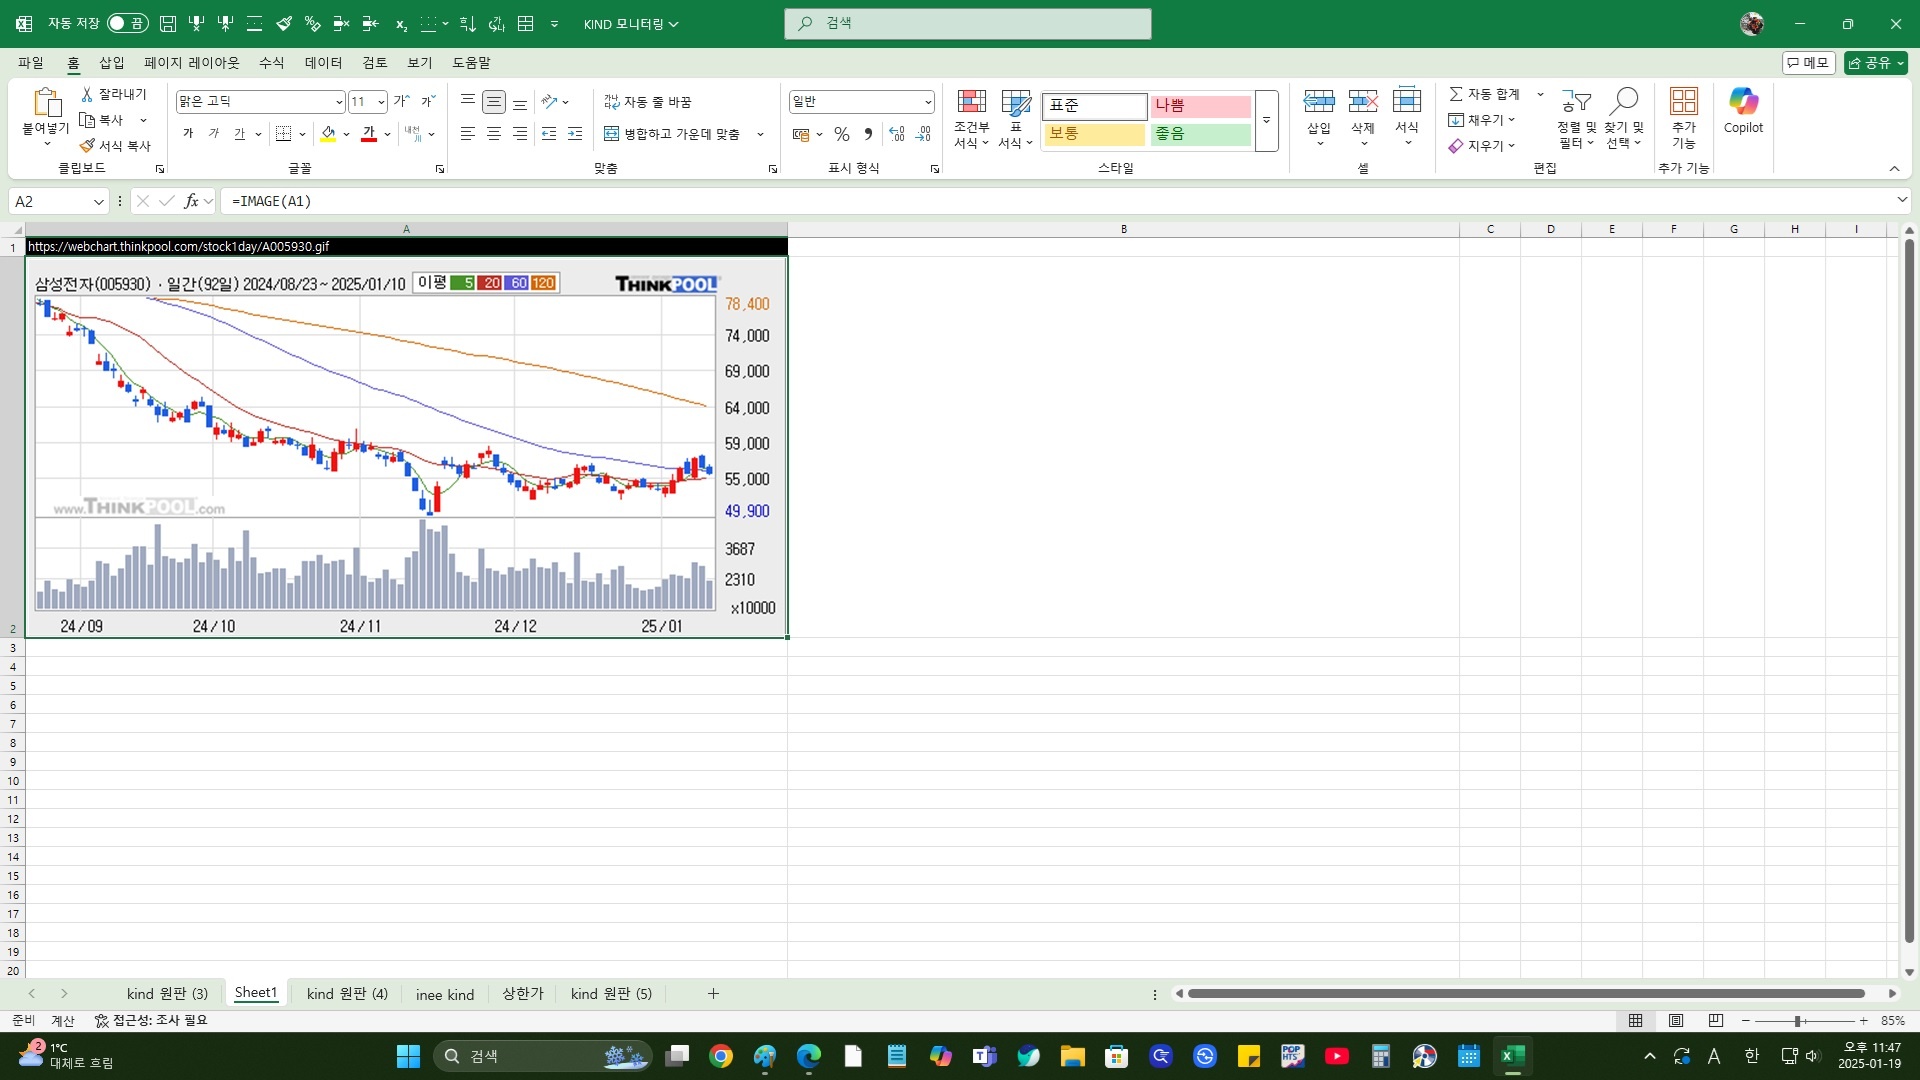Apply the 나쁨 red cell style

click(1201, 106)
